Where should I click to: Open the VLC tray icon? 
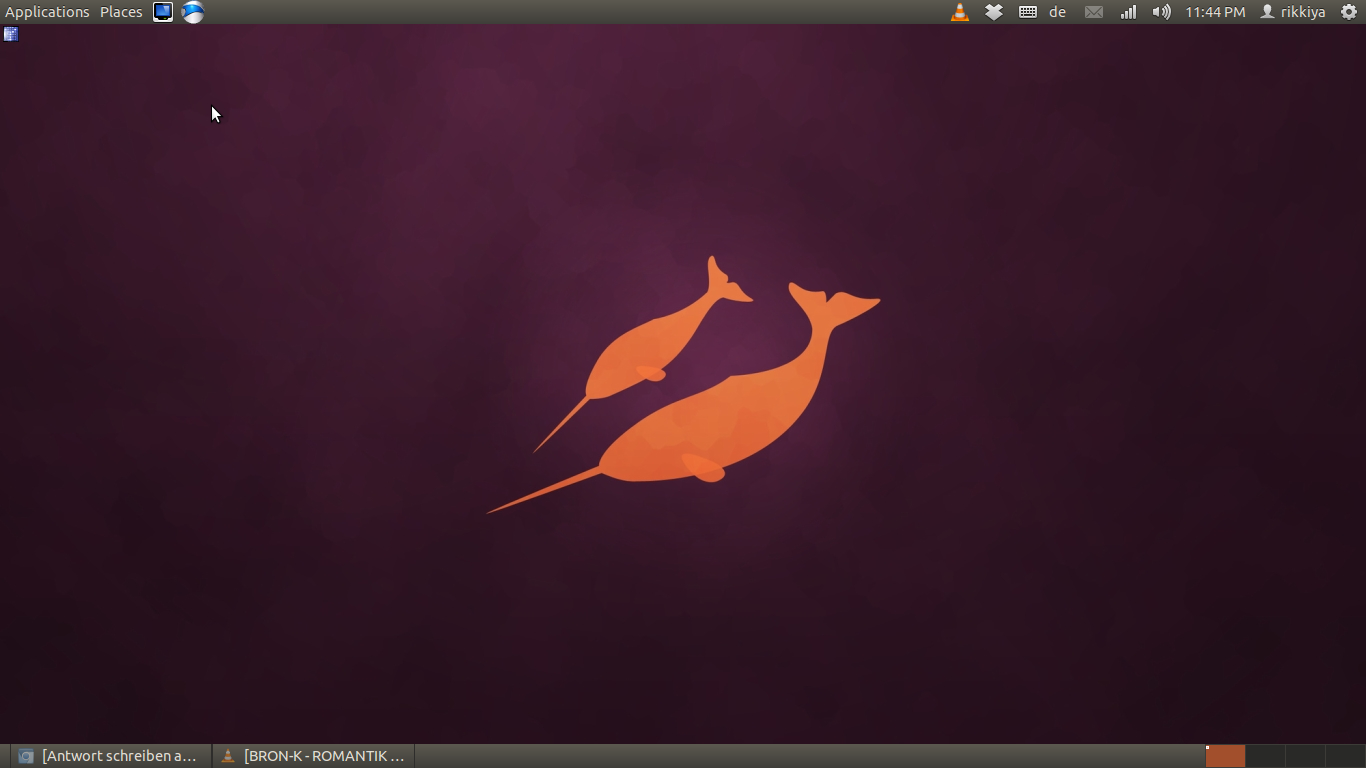coord(960,12)
